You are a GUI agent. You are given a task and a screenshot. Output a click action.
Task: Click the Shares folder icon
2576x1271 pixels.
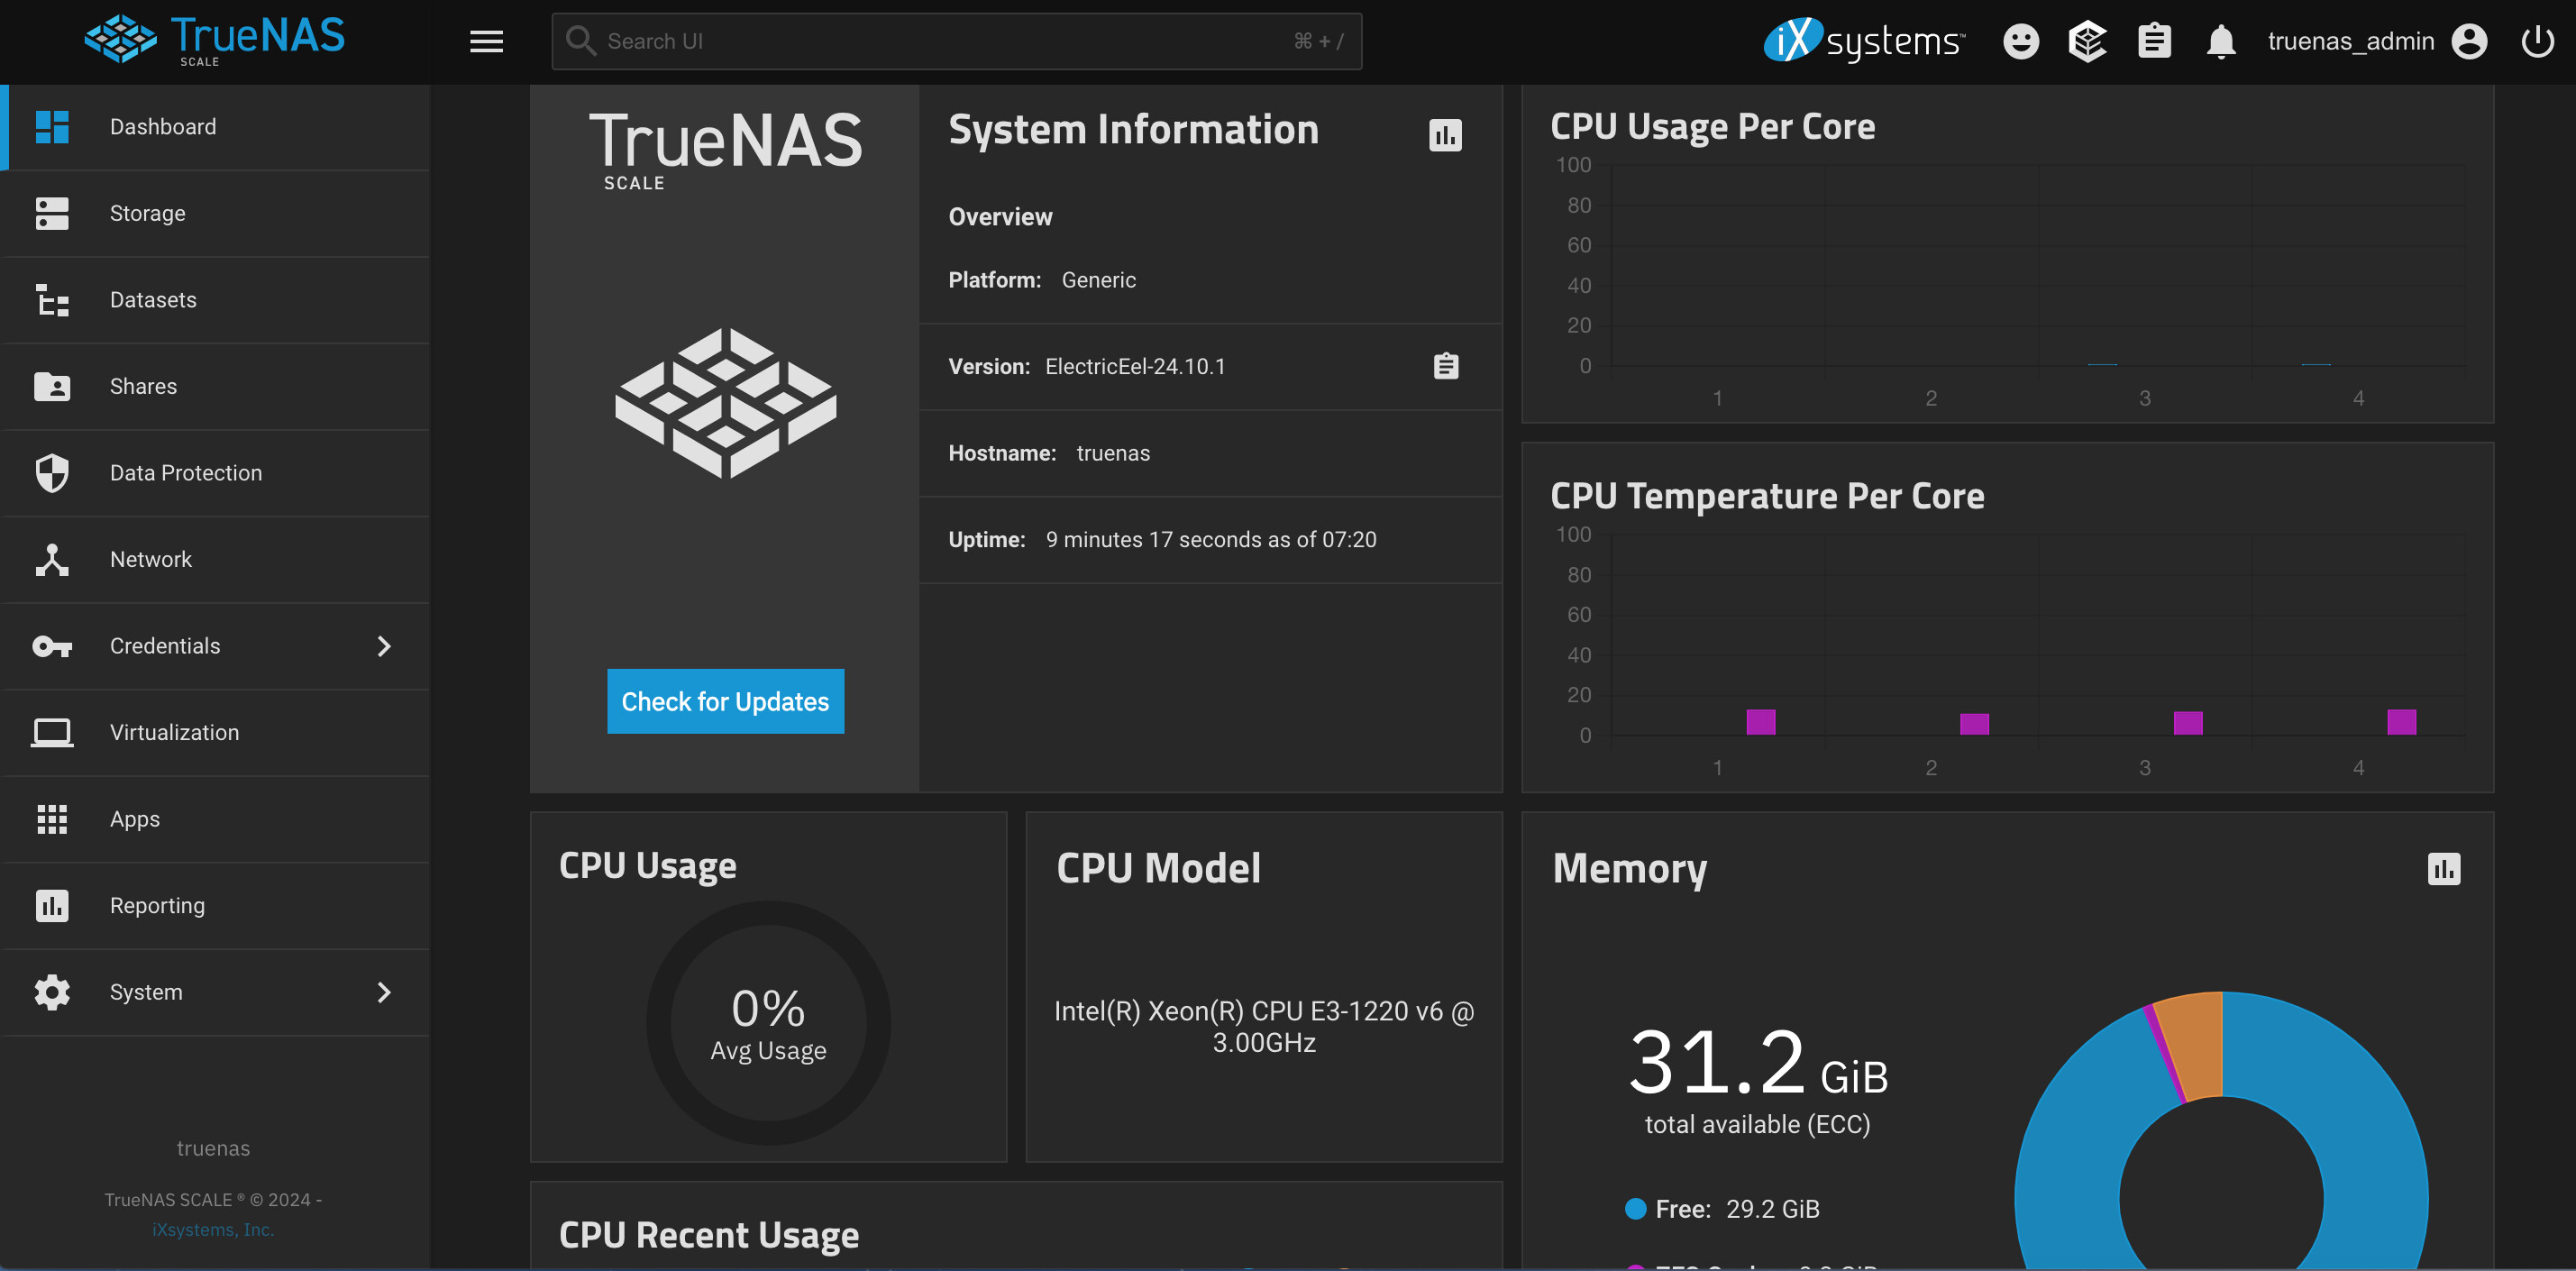(52, 386)
